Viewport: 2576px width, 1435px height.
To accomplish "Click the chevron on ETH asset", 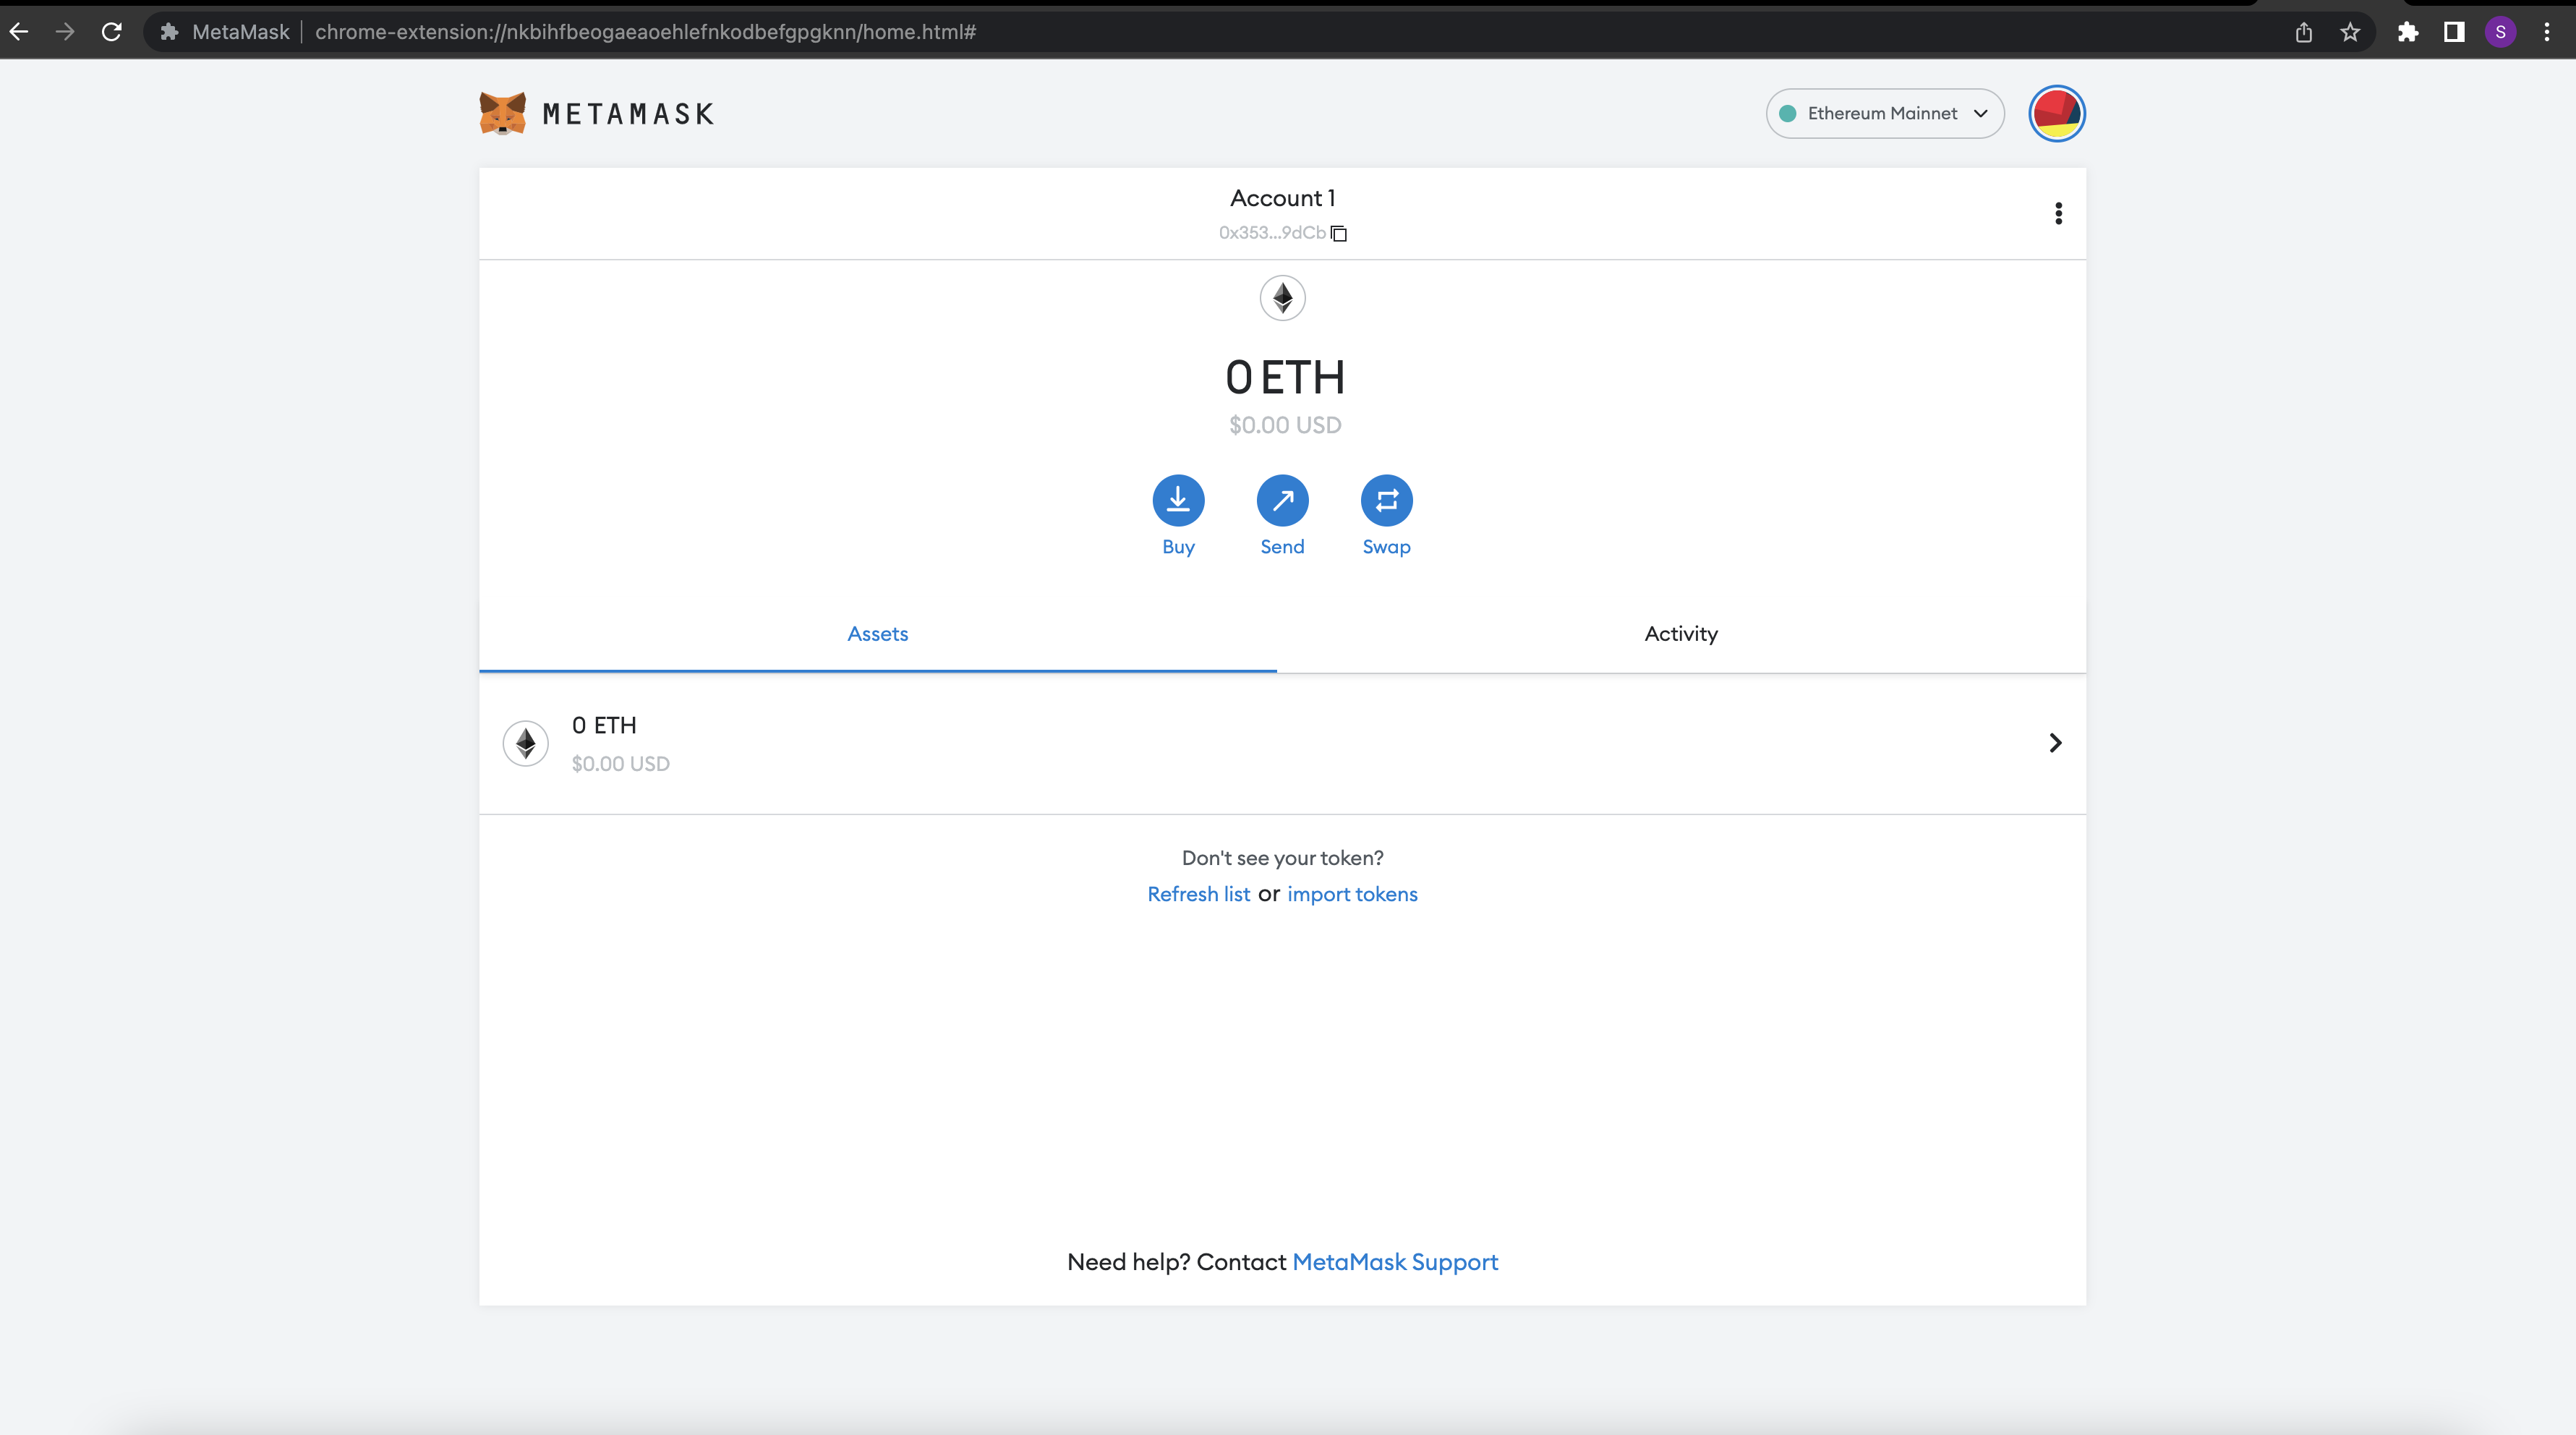I will pyautogui.click(x=2055, y=742).
